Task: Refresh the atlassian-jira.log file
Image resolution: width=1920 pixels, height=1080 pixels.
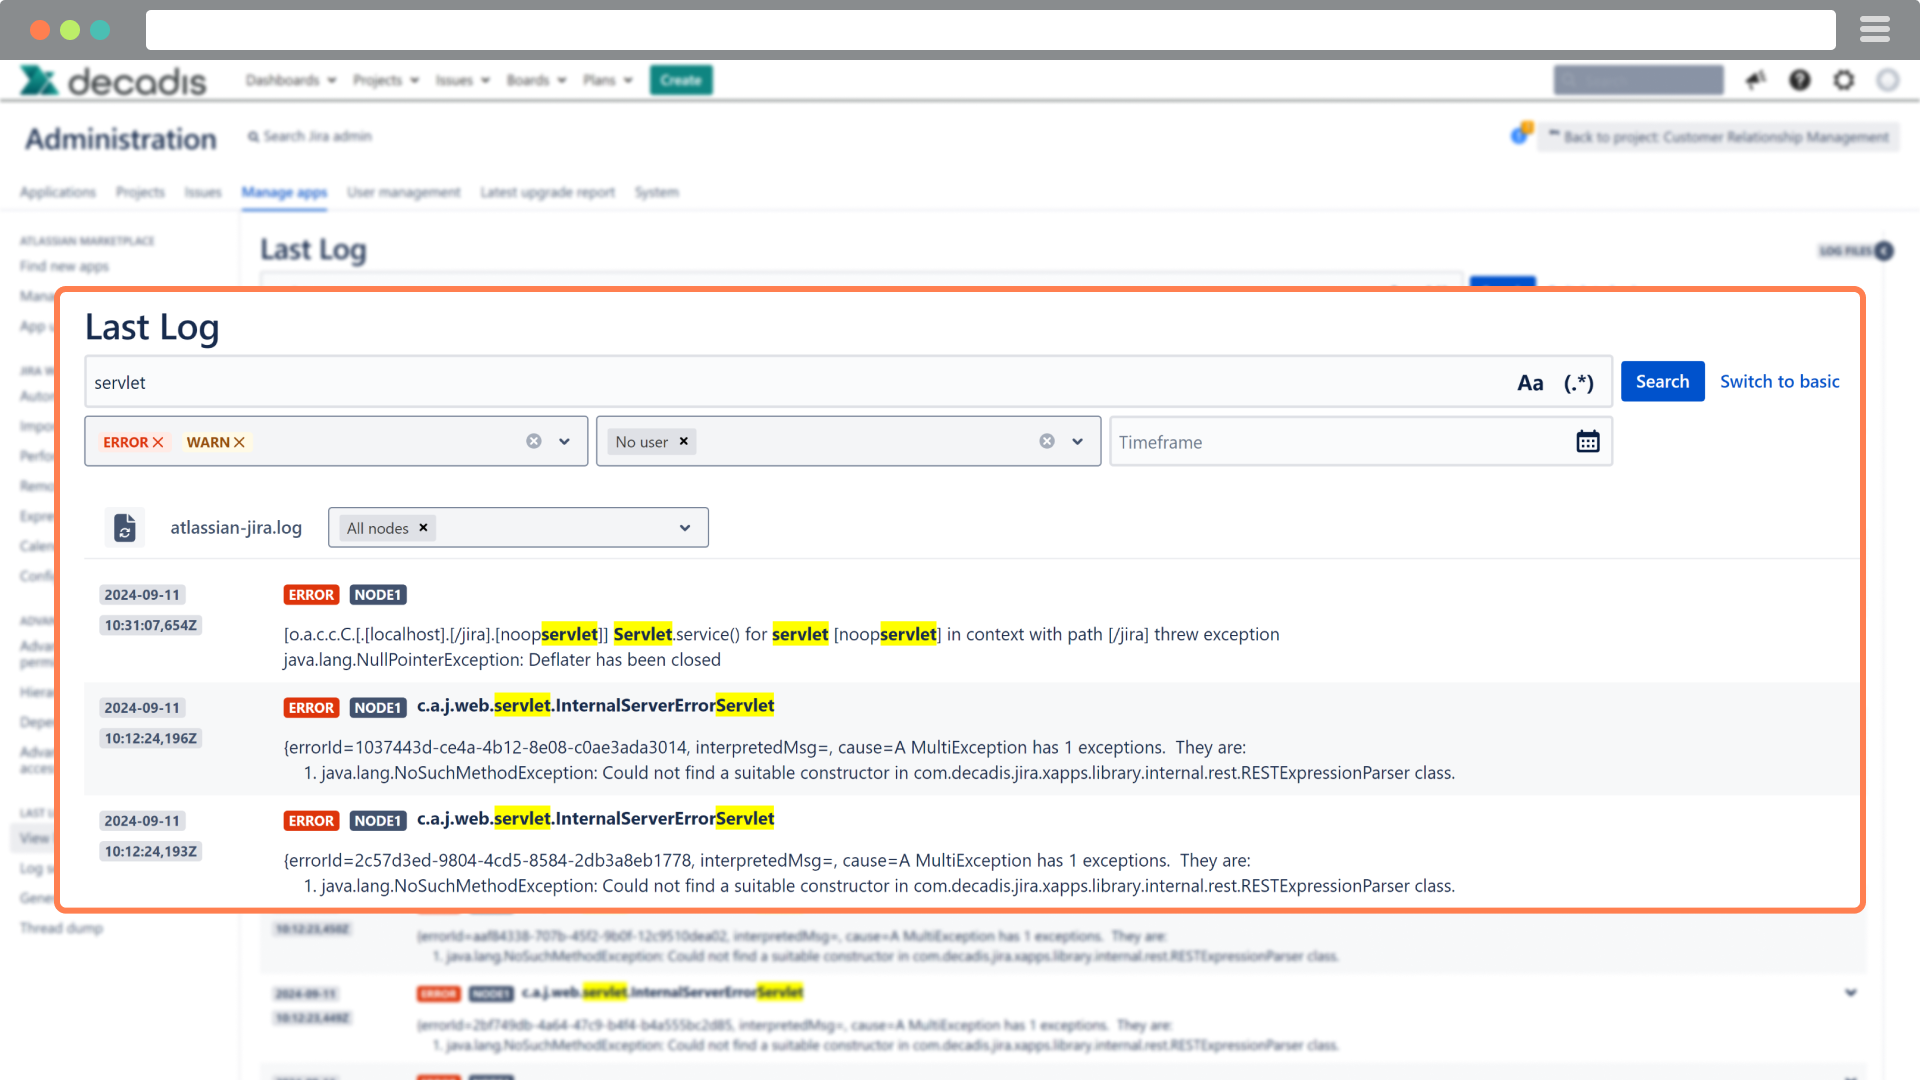Action: tap(124, 527)
